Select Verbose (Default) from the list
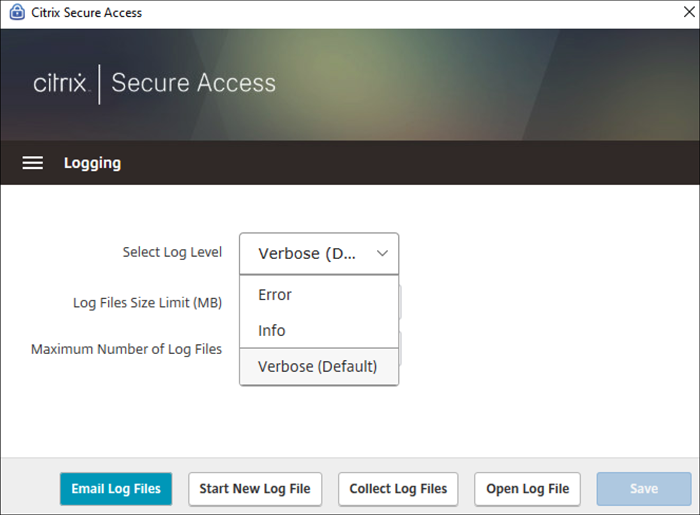Screen dimensions: 700x515 pyautogui.click(x=319, y=366)
